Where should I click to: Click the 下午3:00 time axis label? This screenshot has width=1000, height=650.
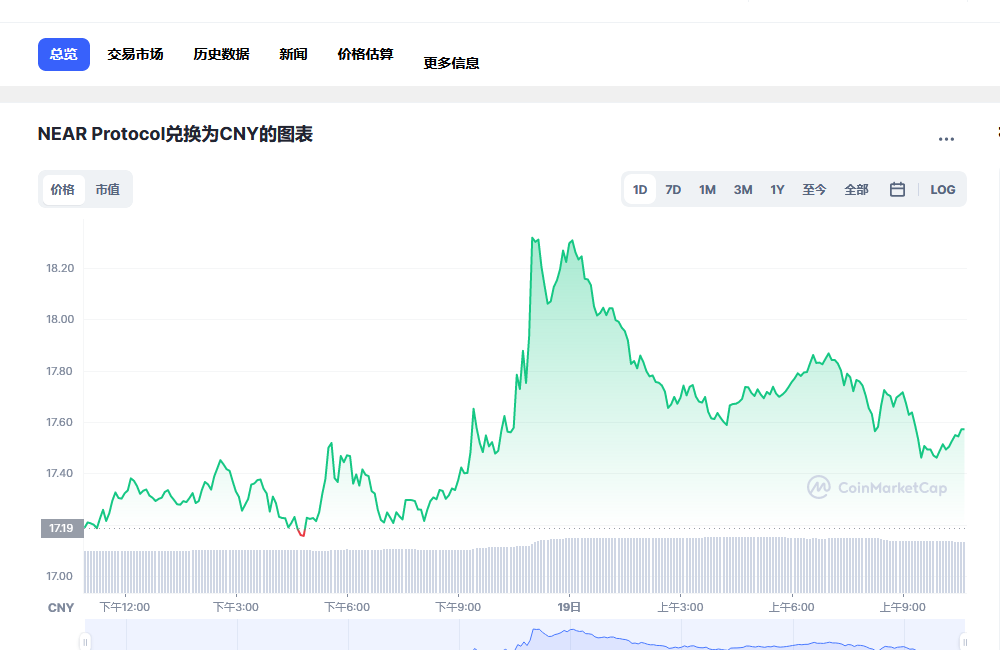pos(236,607)
